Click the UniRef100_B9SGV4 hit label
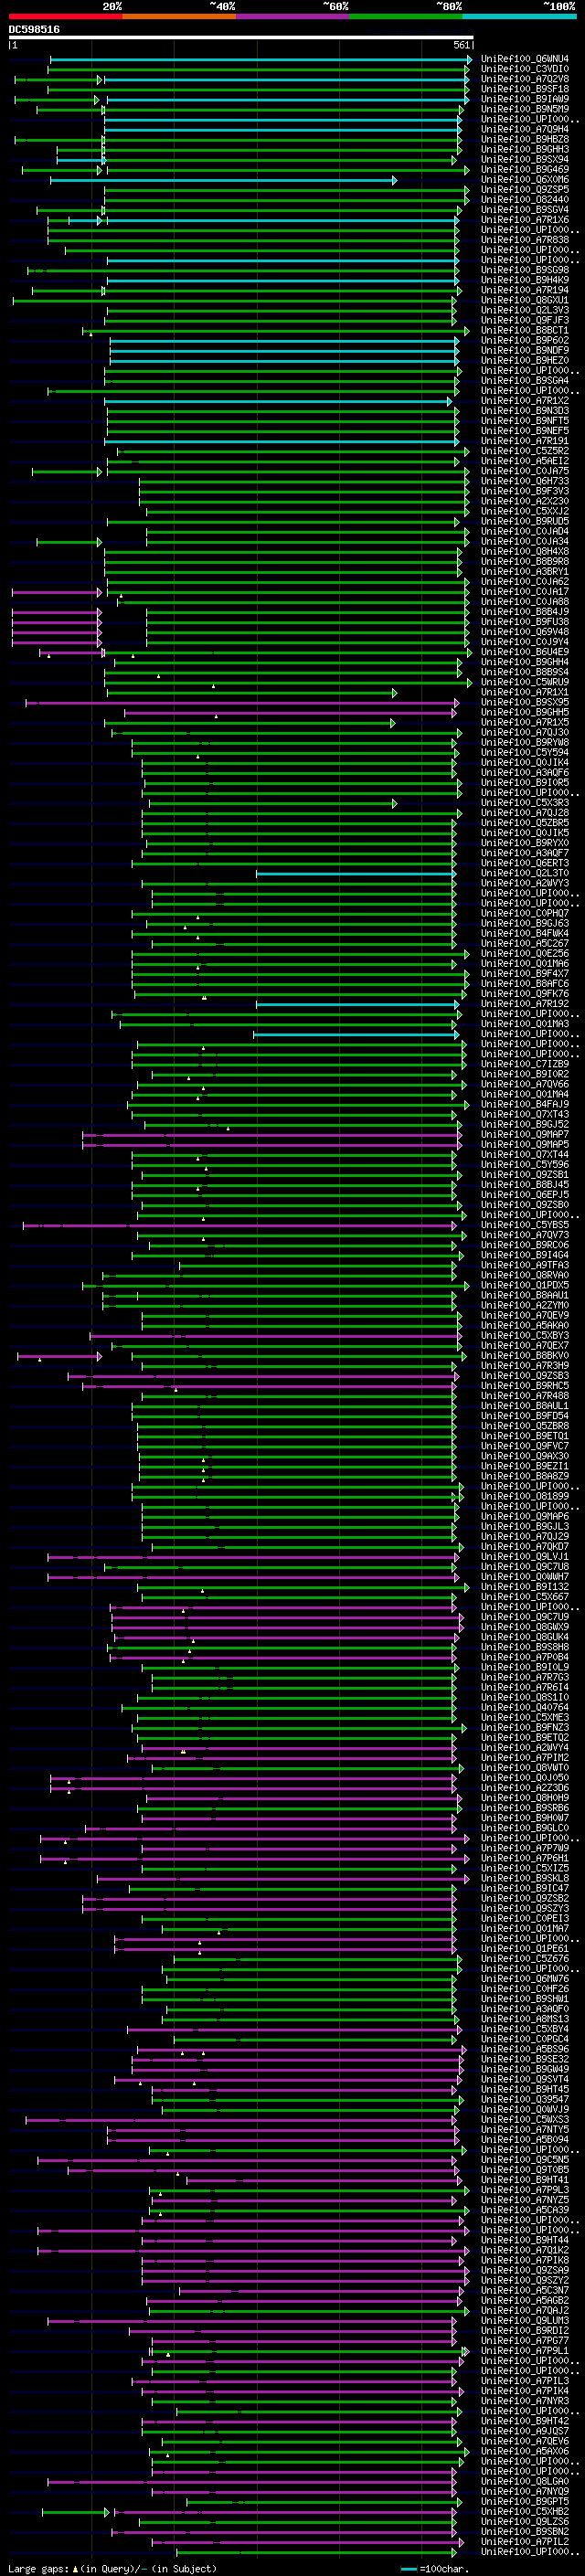 click(x=525, y=210)
